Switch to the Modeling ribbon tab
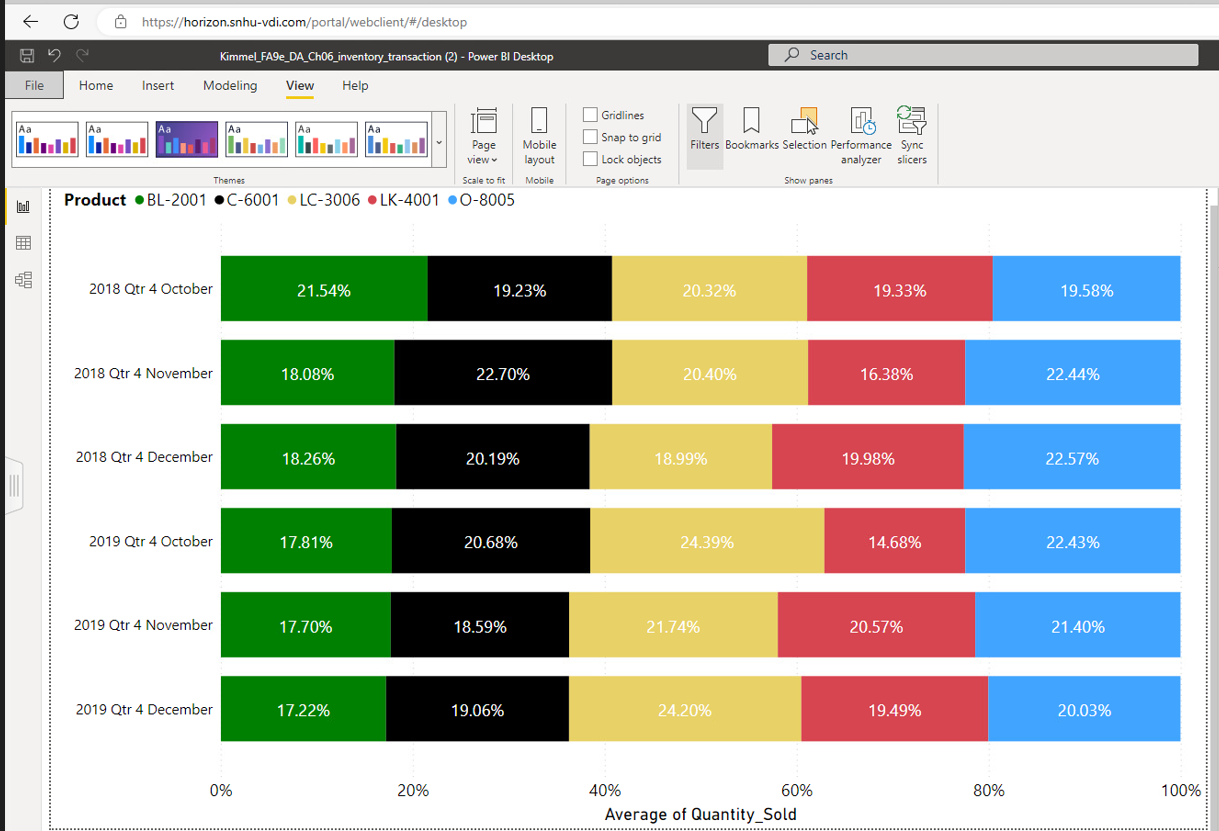This screenshot has width=1219, height=831. 230,86
